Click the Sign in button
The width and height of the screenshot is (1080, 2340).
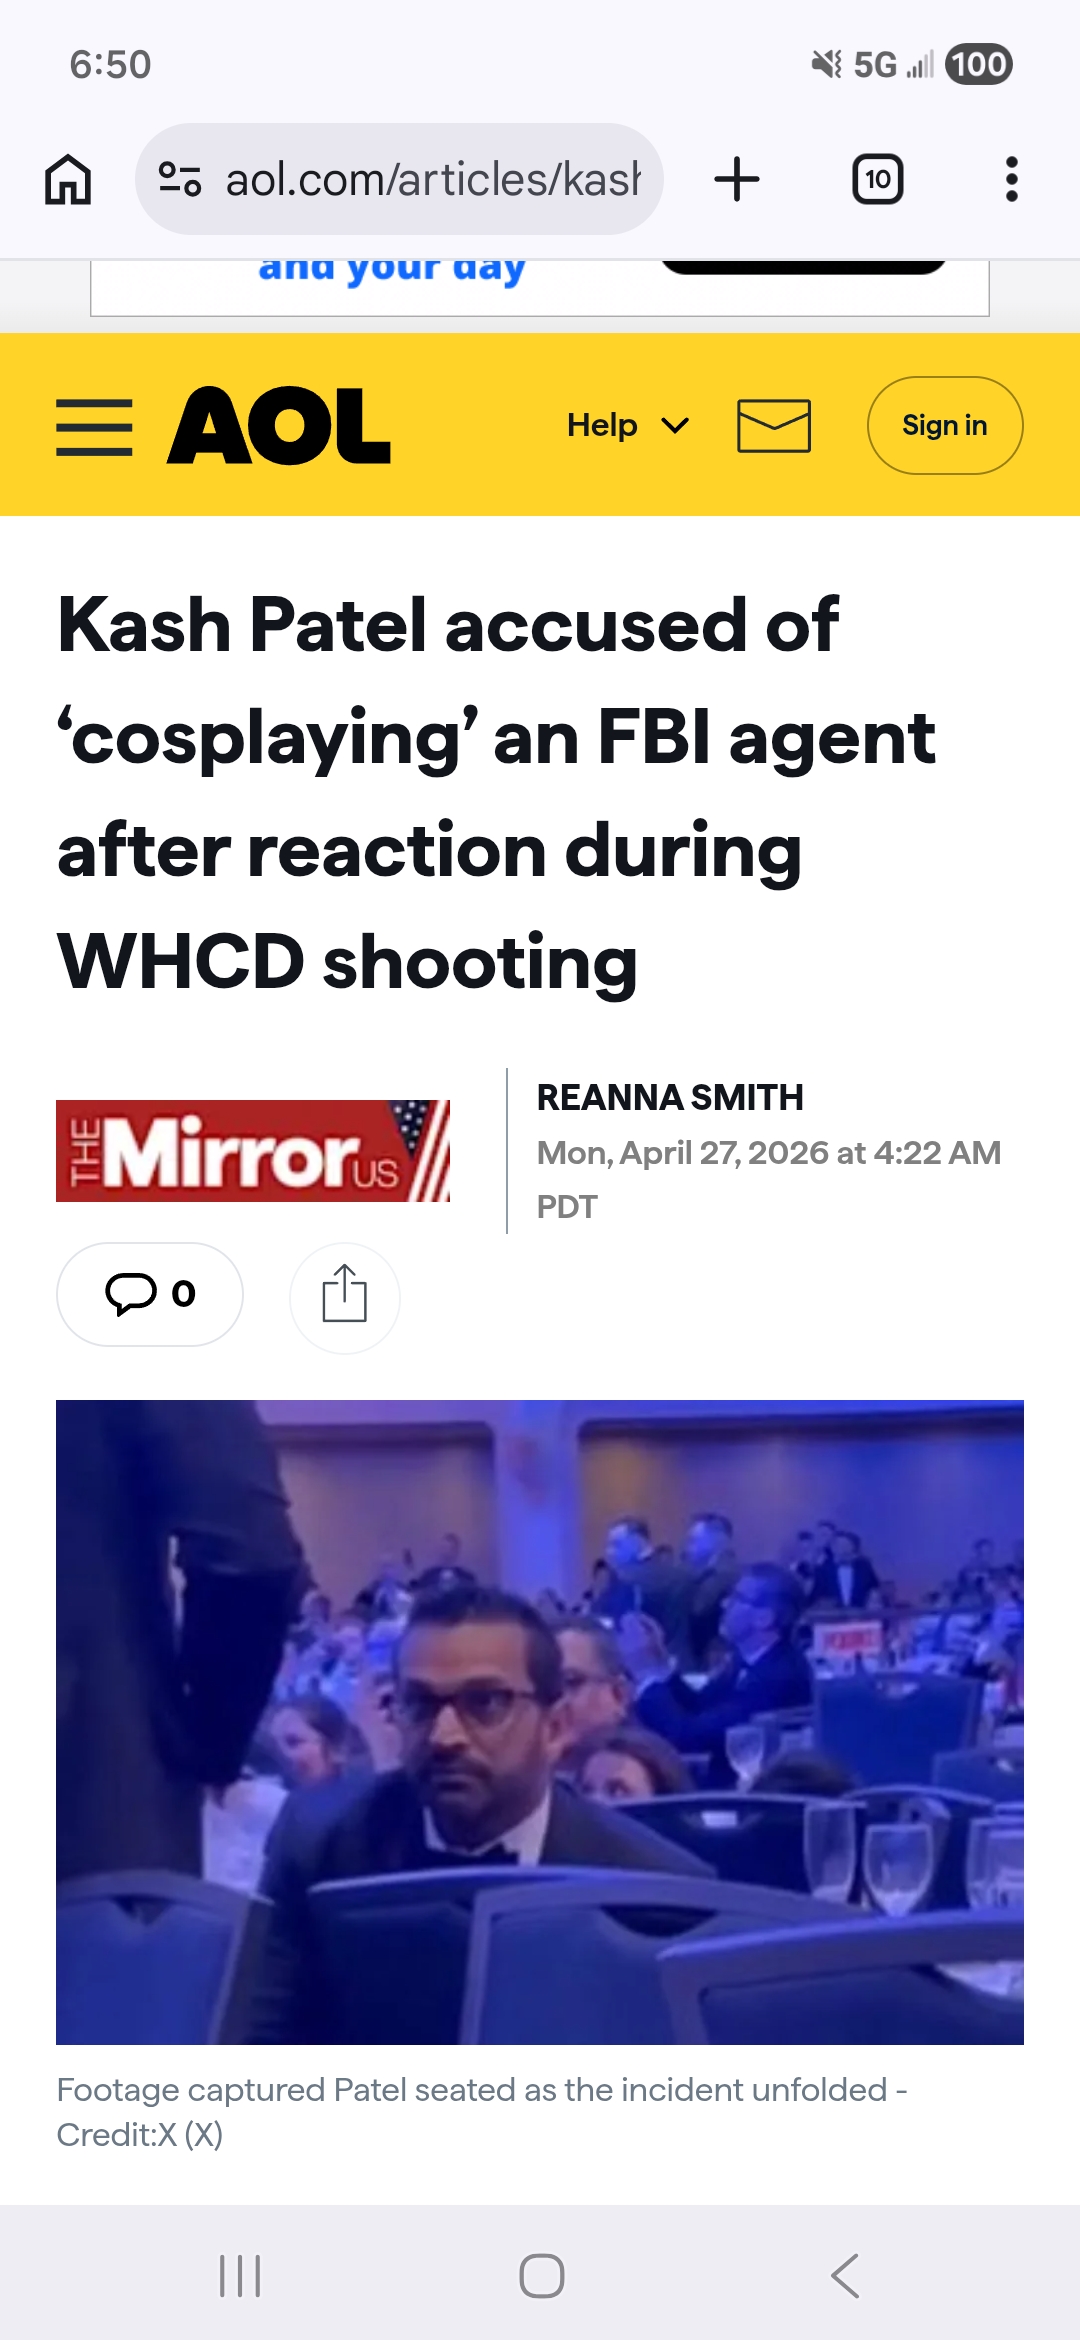coord(945,426)
